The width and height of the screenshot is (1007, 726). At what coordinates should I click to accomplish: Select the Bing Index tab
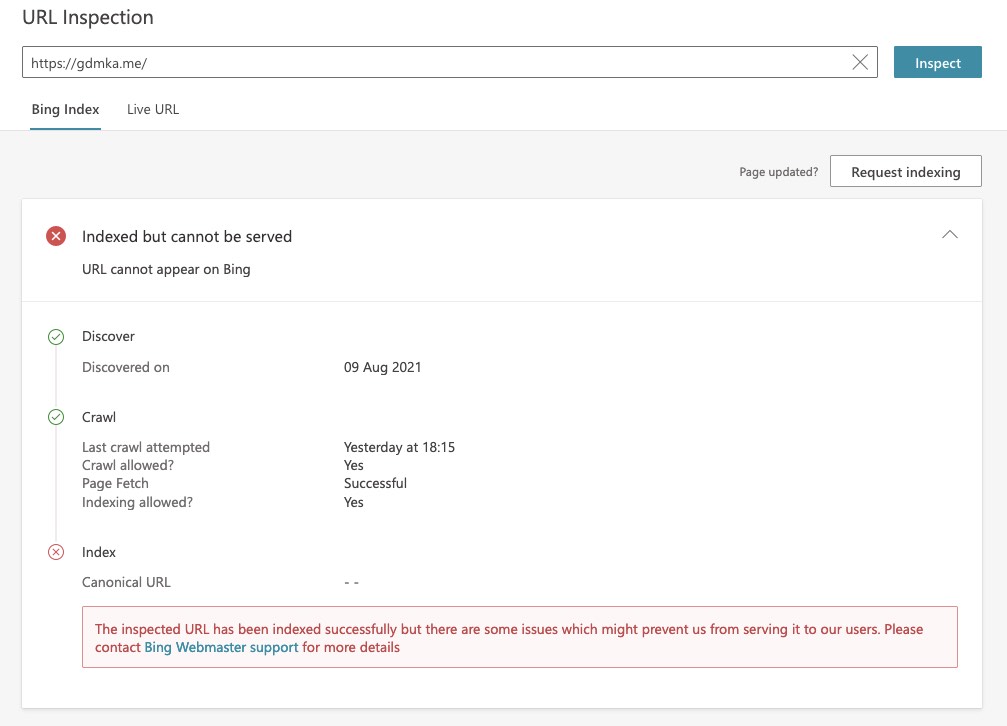[x=65, y=109]
